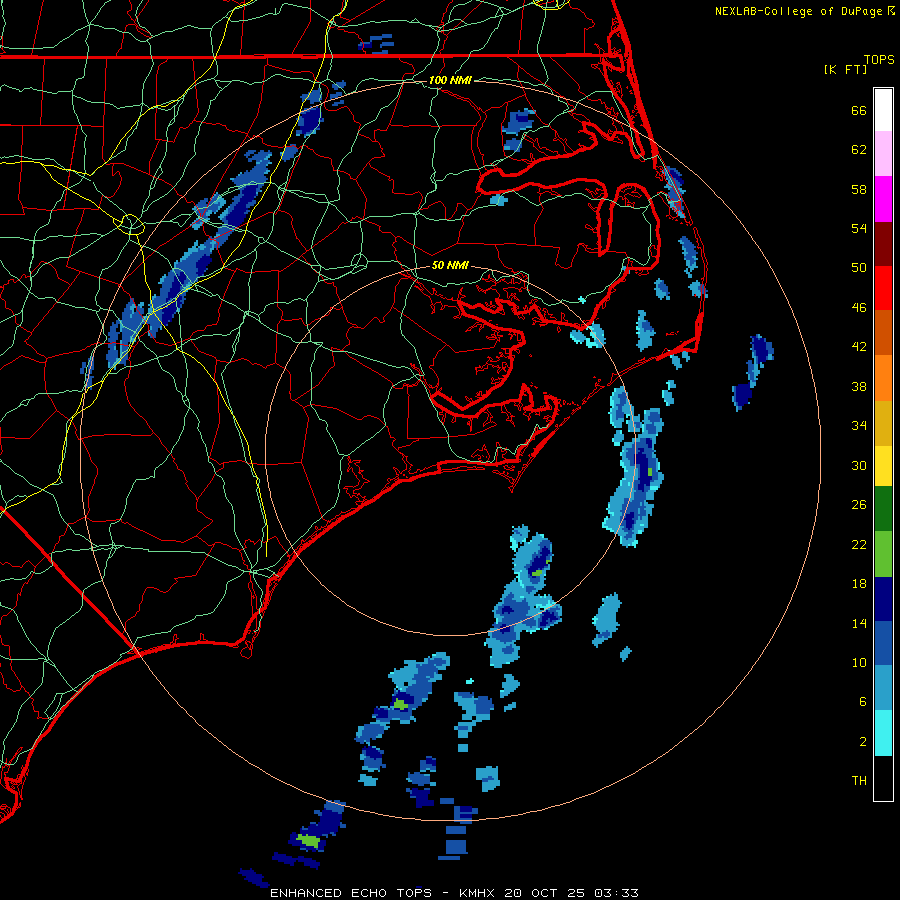The image size is (900, 900).
Task: Click the legend value "2"
Action: point(863,742)
